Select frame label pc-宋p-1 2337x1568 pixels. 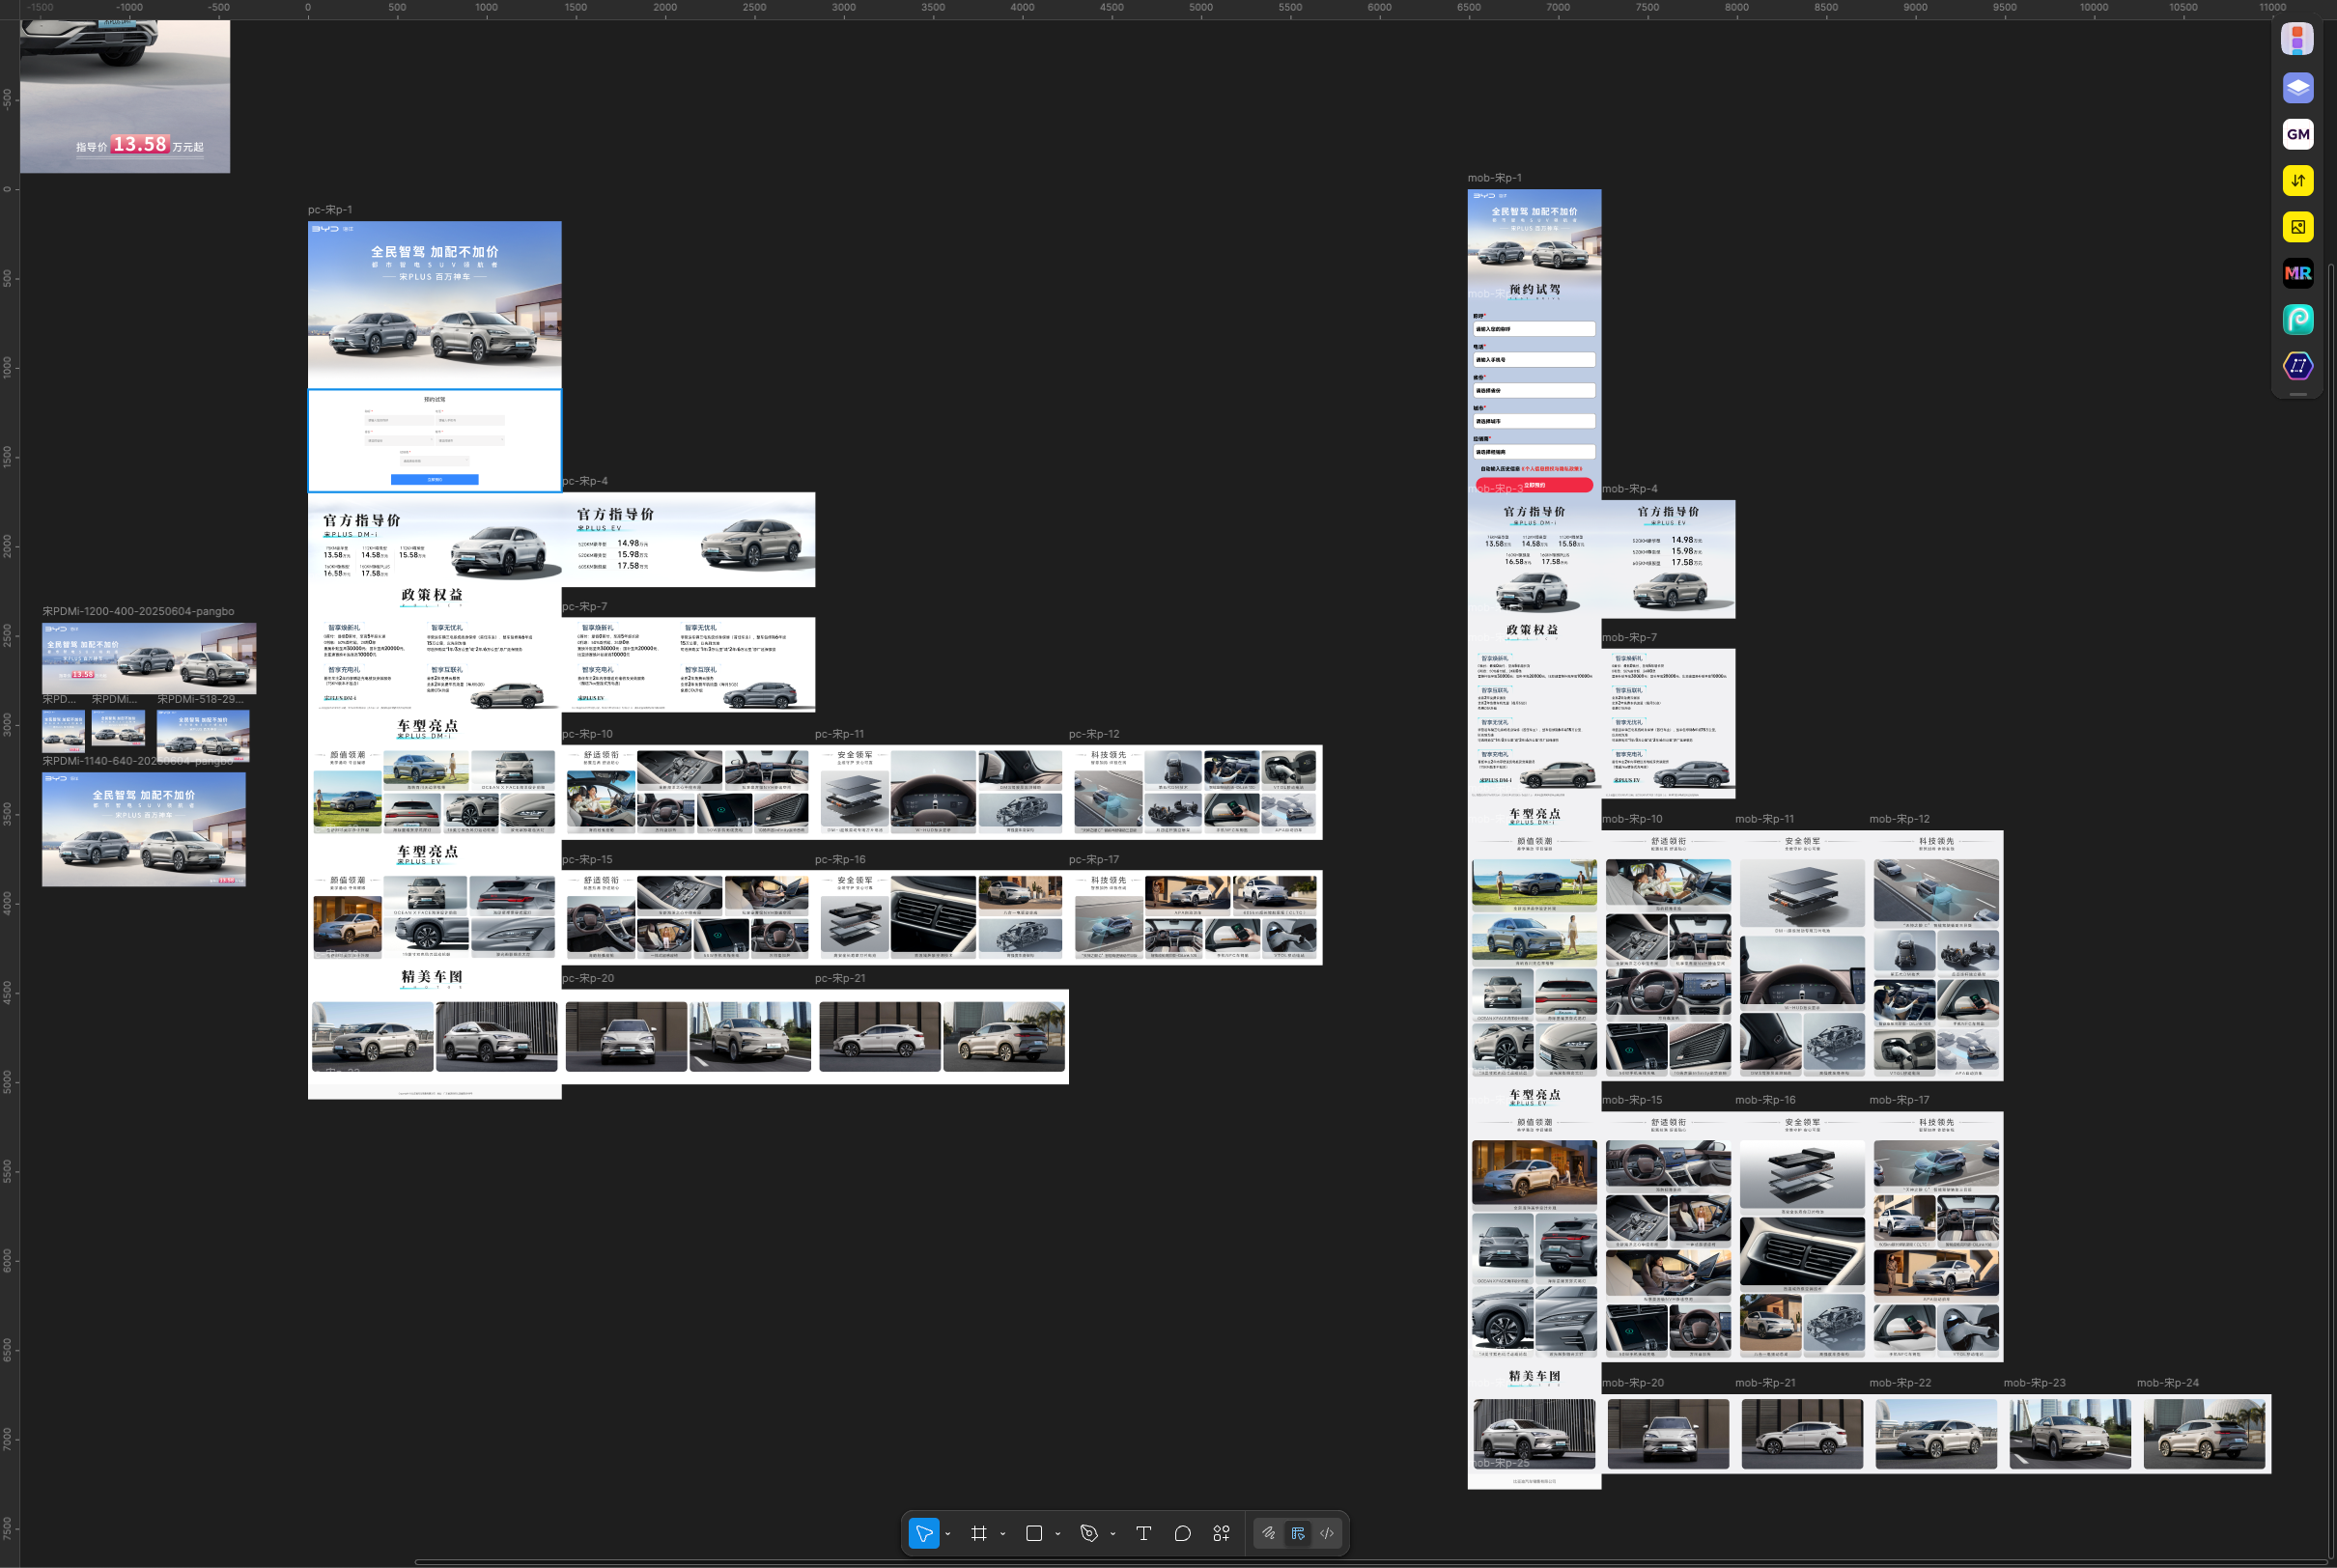330,210
